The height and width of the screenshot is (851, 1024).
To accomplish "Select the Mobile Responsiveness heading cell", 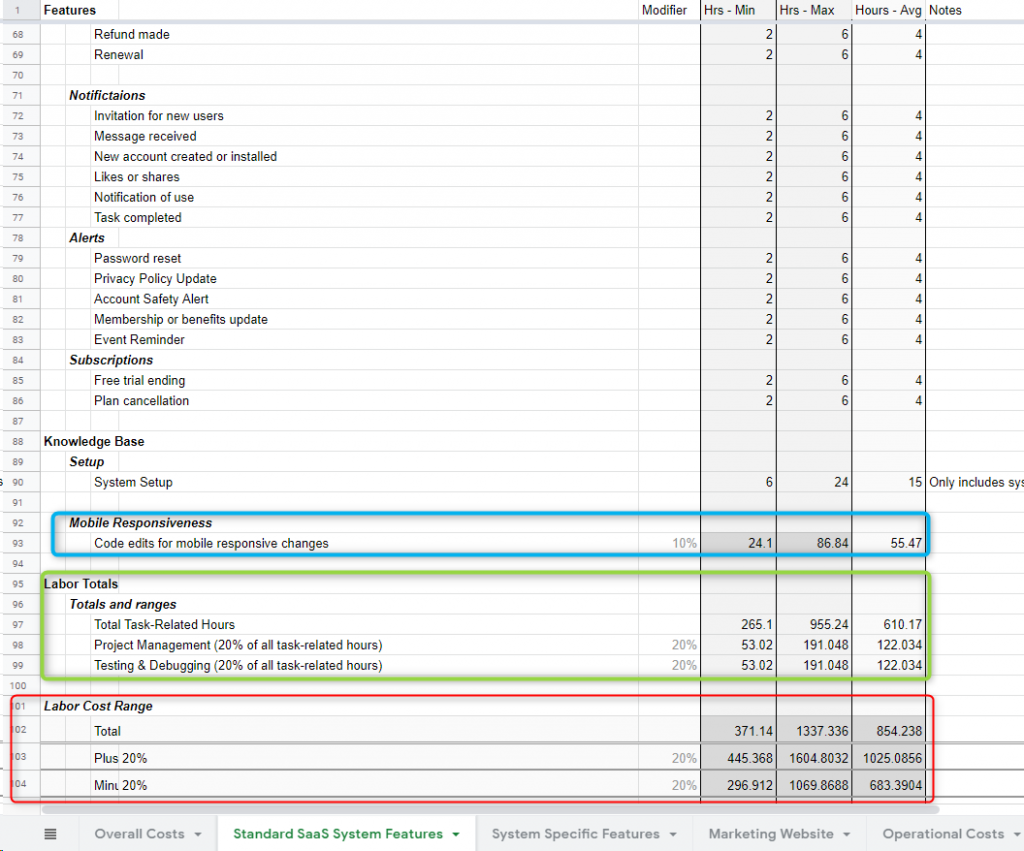I will coord(140,522).
